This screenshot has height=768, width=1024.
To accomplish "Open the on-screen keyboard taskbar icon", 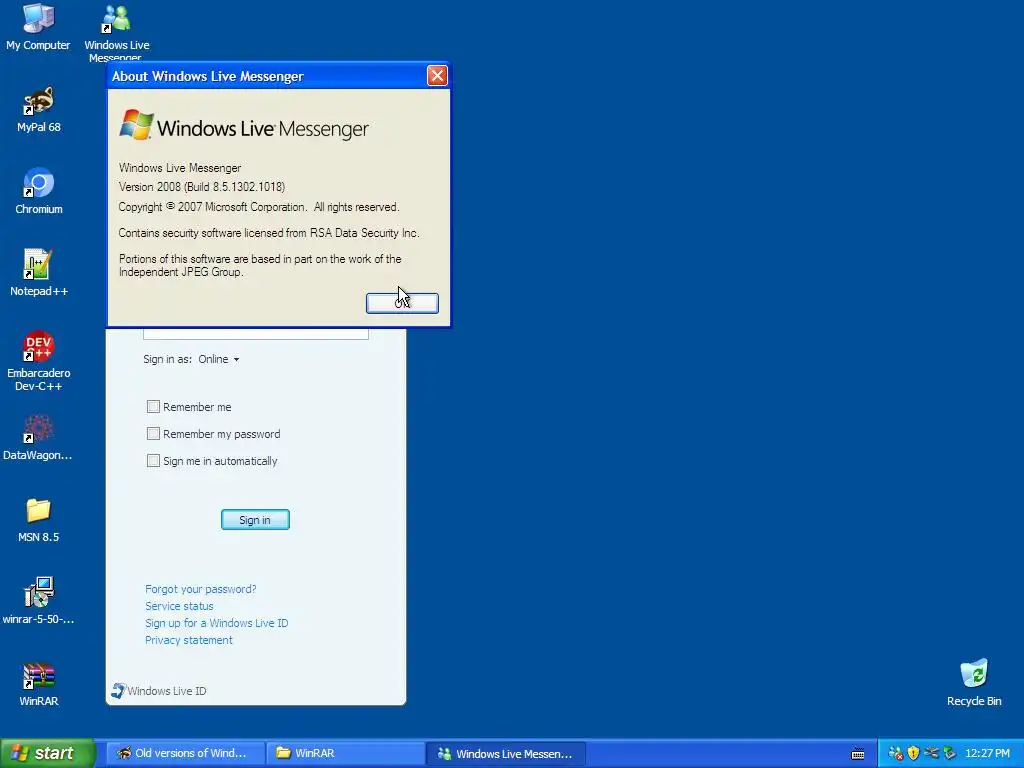I will tap(858, 754).
